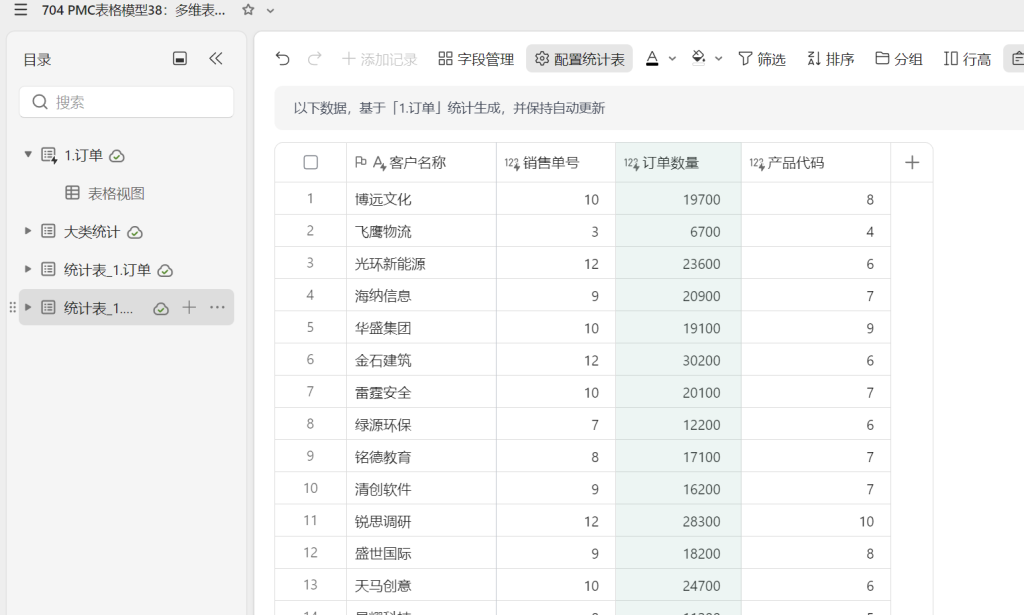This screenshot has height=615, width=1024.
Task: Open the hamburger main menu
Action: [x=21, y=10]
